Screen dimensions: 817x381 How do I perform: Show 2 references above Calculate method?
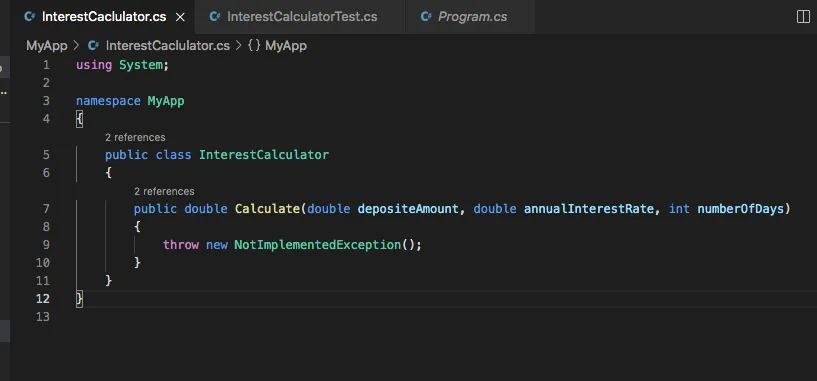(164, 191)
